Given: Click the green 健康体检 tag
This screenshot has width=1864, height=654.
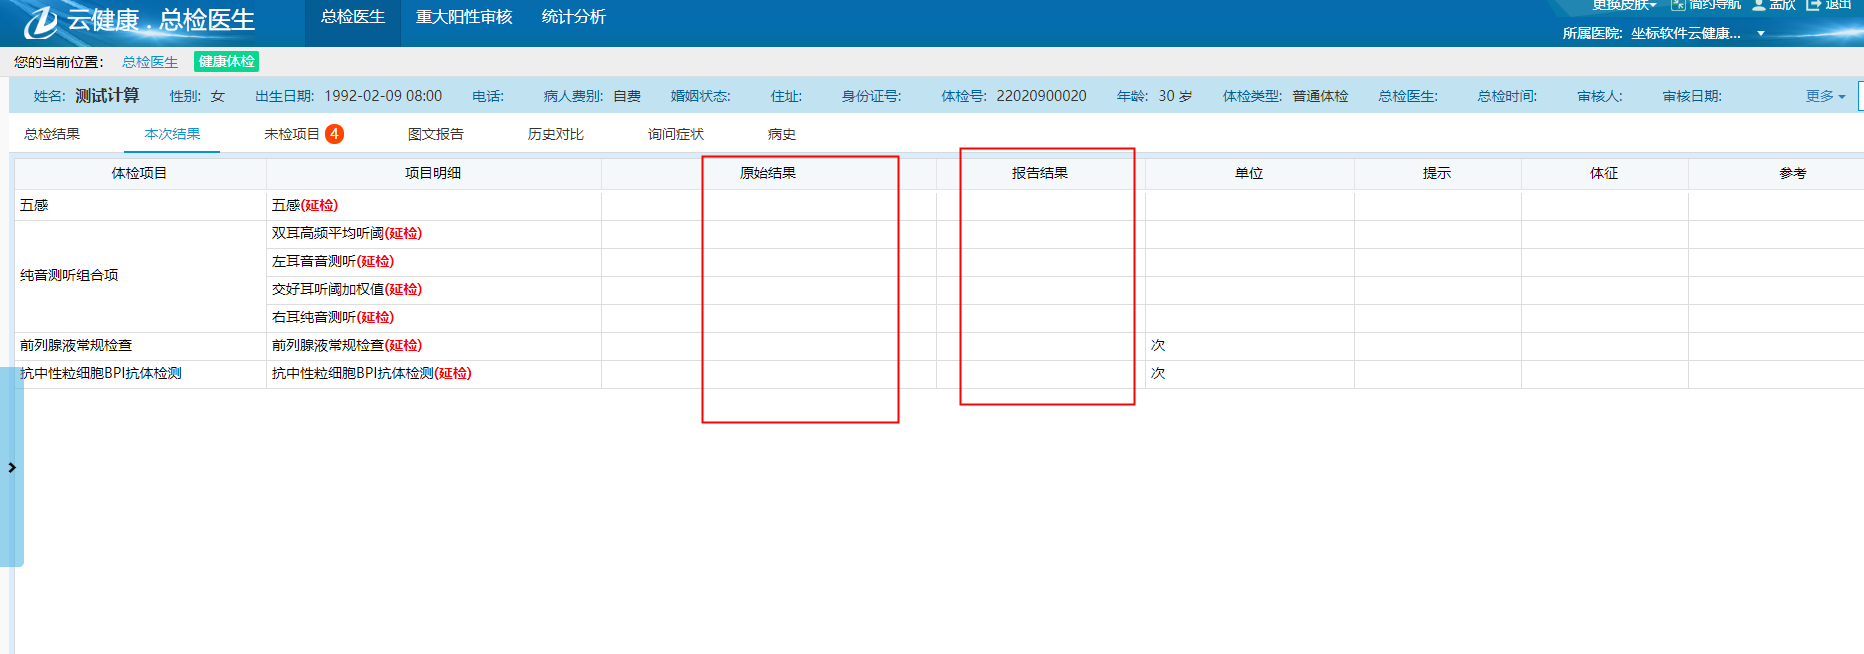Looking at the screenshot, I should pos(226,62).
